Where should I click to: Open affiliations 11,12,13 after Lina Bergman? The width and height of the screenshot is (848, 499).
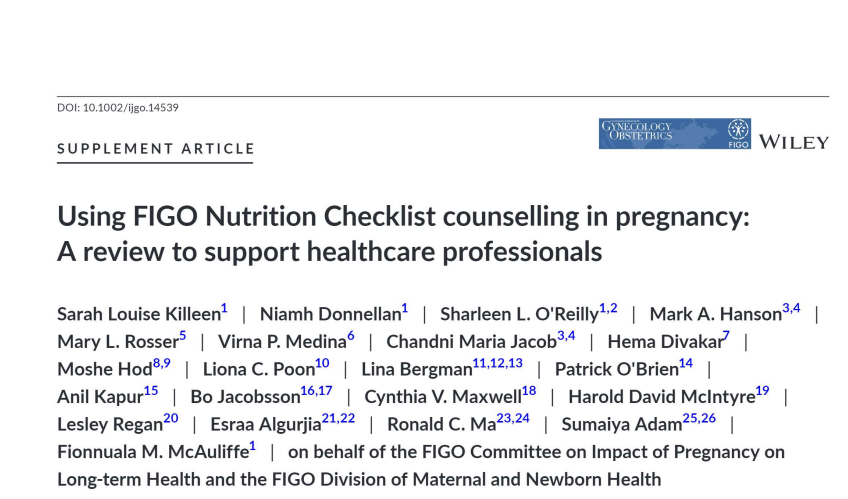click(498, 363)
